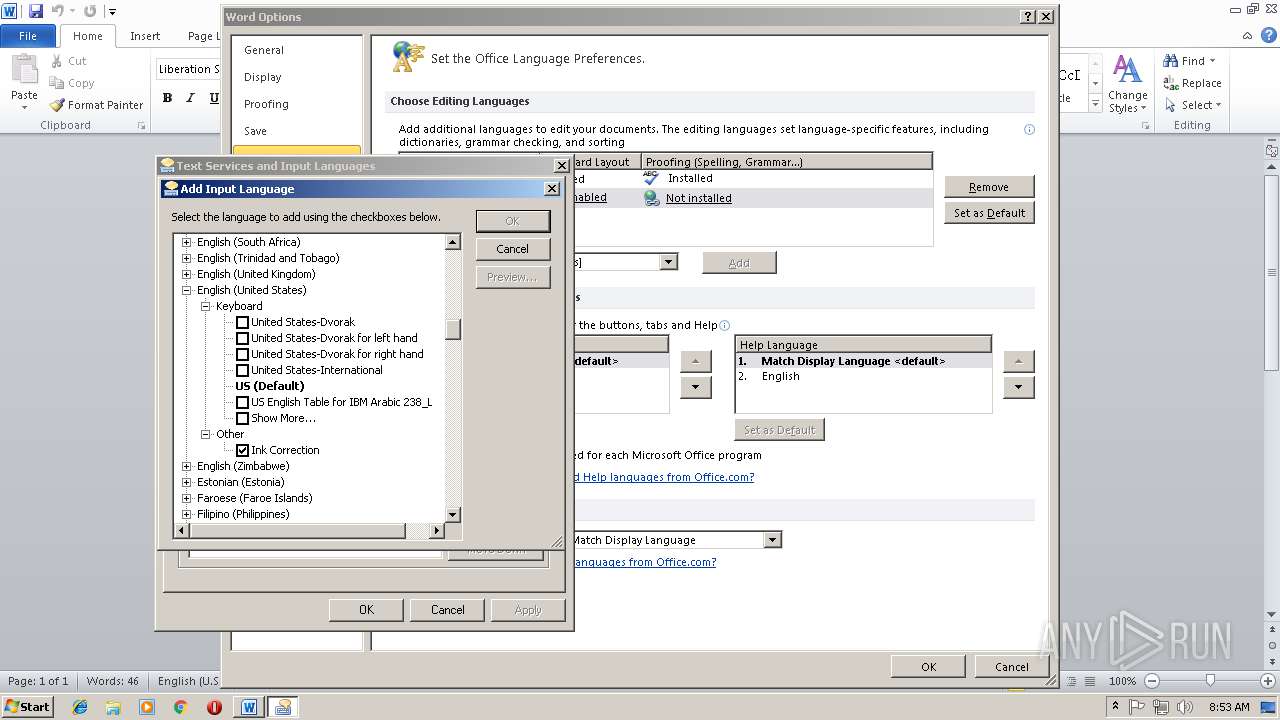Open Match Display Language dropdown
This screenshot has height=720, width=1280.
(x=772, y=540)
